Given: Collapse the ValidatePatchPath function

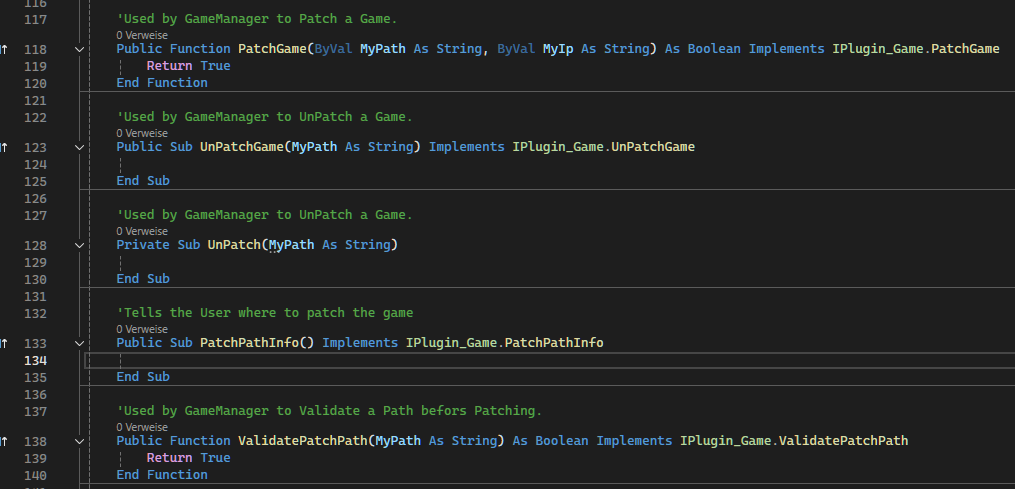Looking at the screenshot, I should (x=80, y=441).
